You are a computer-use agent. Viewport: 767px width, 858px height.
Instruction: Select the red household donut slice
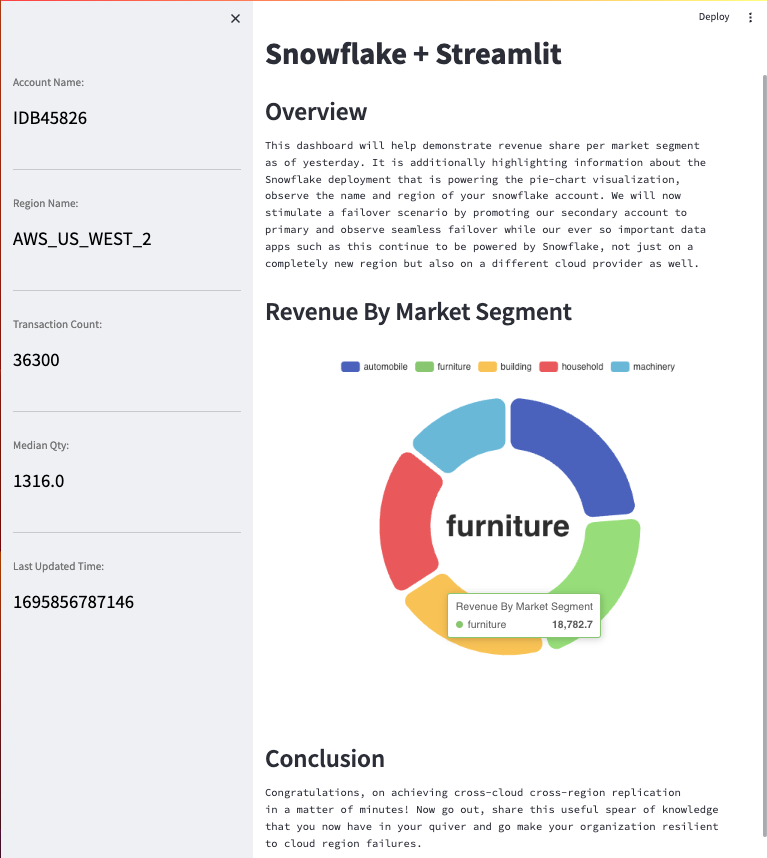pyautogui.click(x=403, y=520)
